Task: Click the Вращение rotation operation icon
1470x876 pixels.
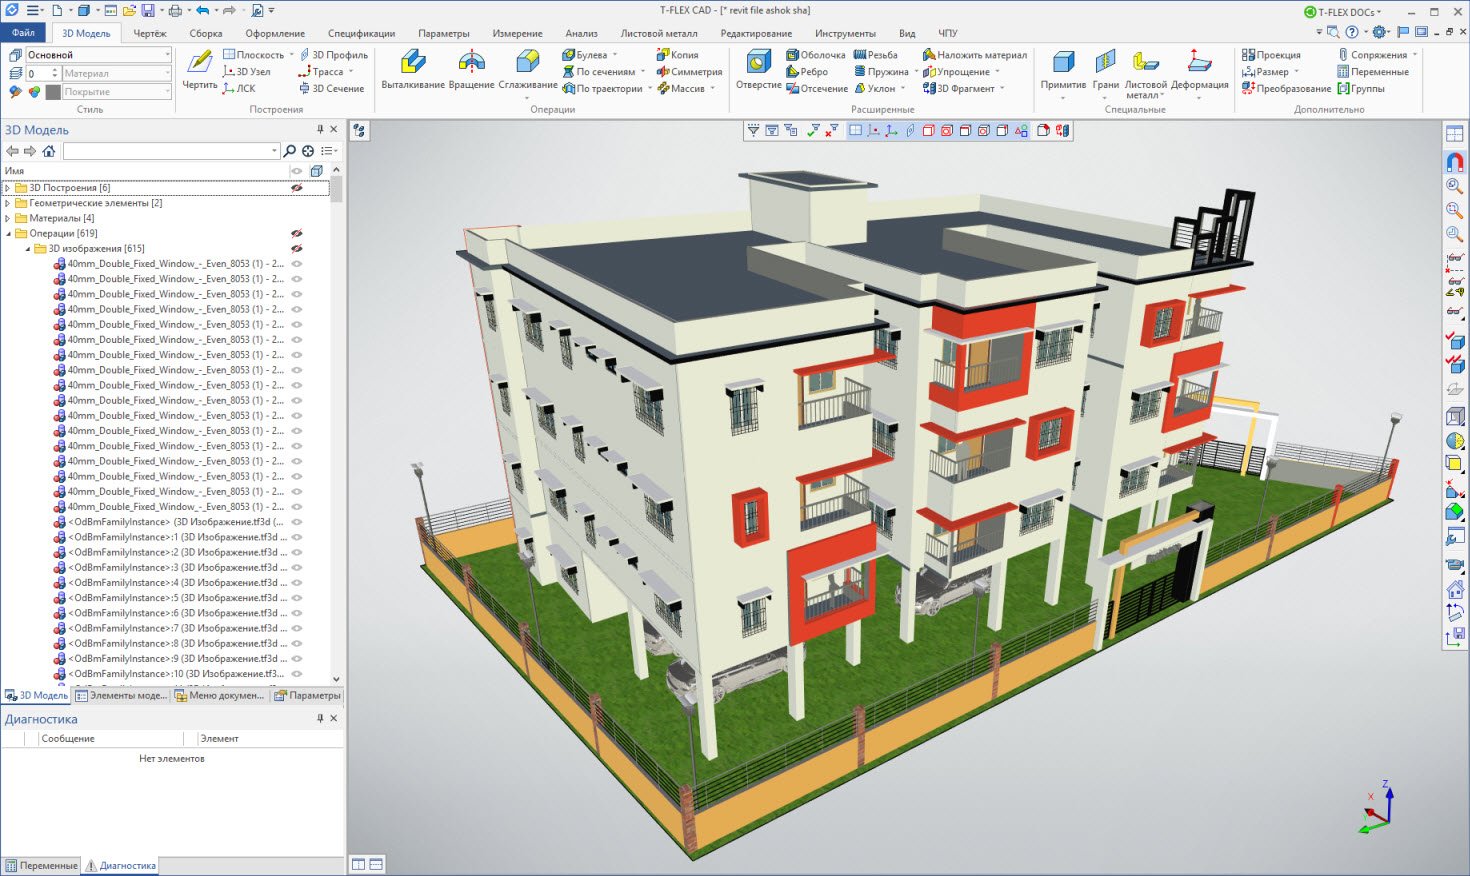Action: (471, 64)
